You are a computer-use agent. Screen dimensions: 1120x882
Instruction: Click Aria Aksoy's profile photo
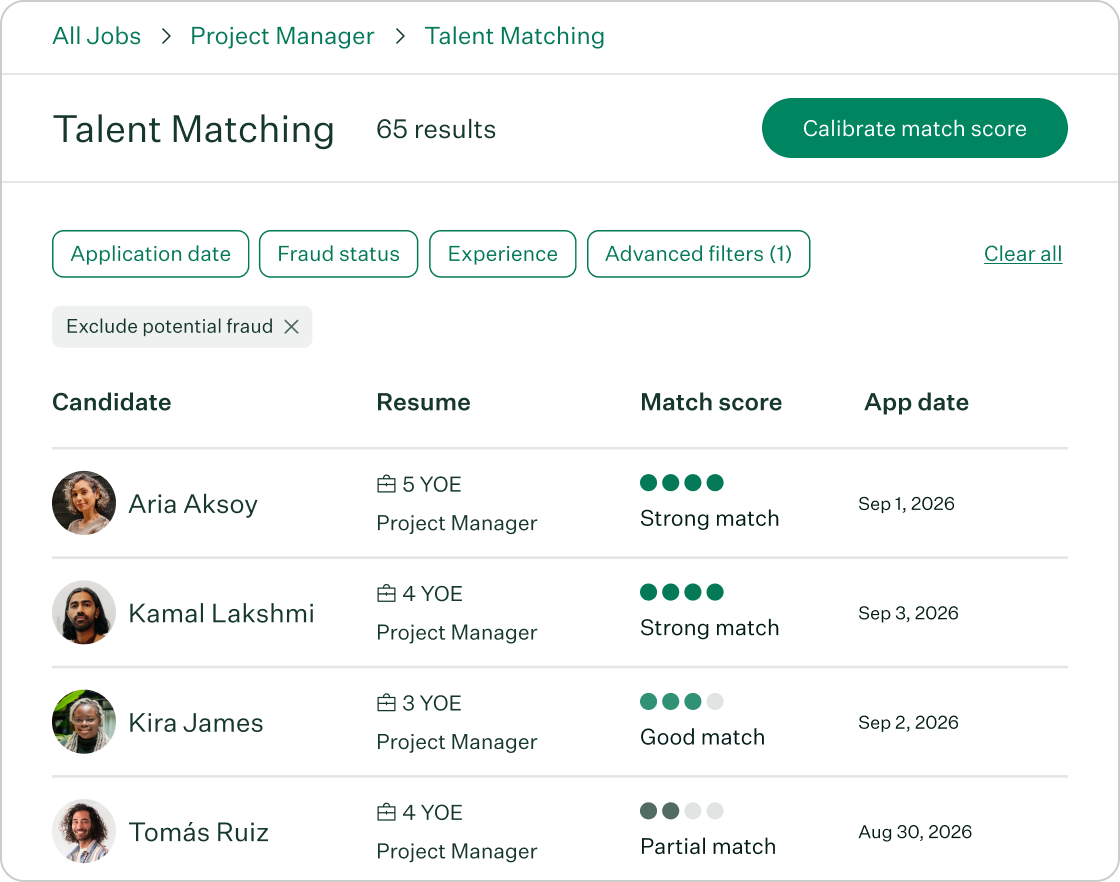[84, 504]
